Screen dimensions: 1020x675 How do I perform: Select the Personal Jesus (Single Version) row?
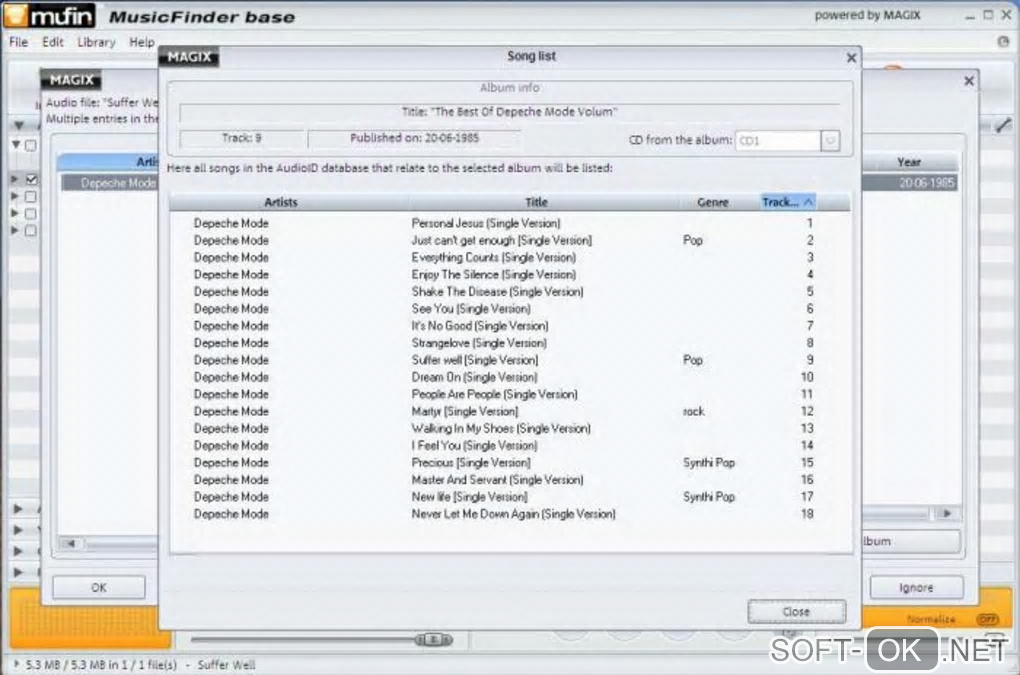click(509, 223)
